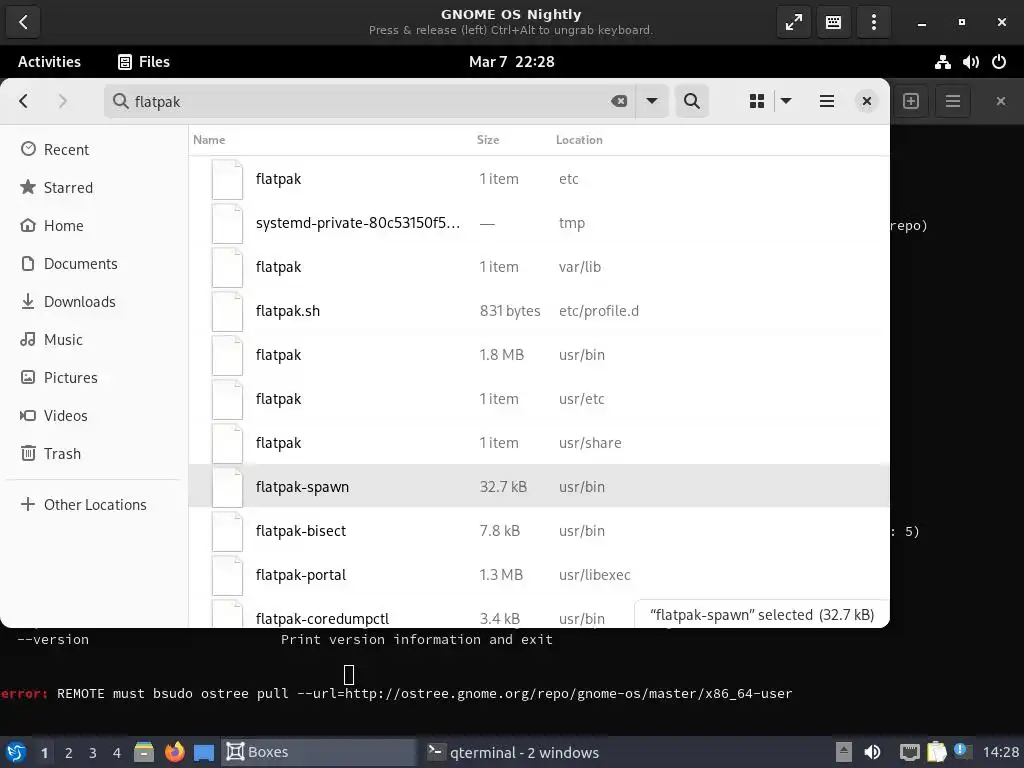Viewport: 1024px width, 768px height.
Task: Select flatpak 1.8 MB in usr/bin
Action: [x=539, y=355]
